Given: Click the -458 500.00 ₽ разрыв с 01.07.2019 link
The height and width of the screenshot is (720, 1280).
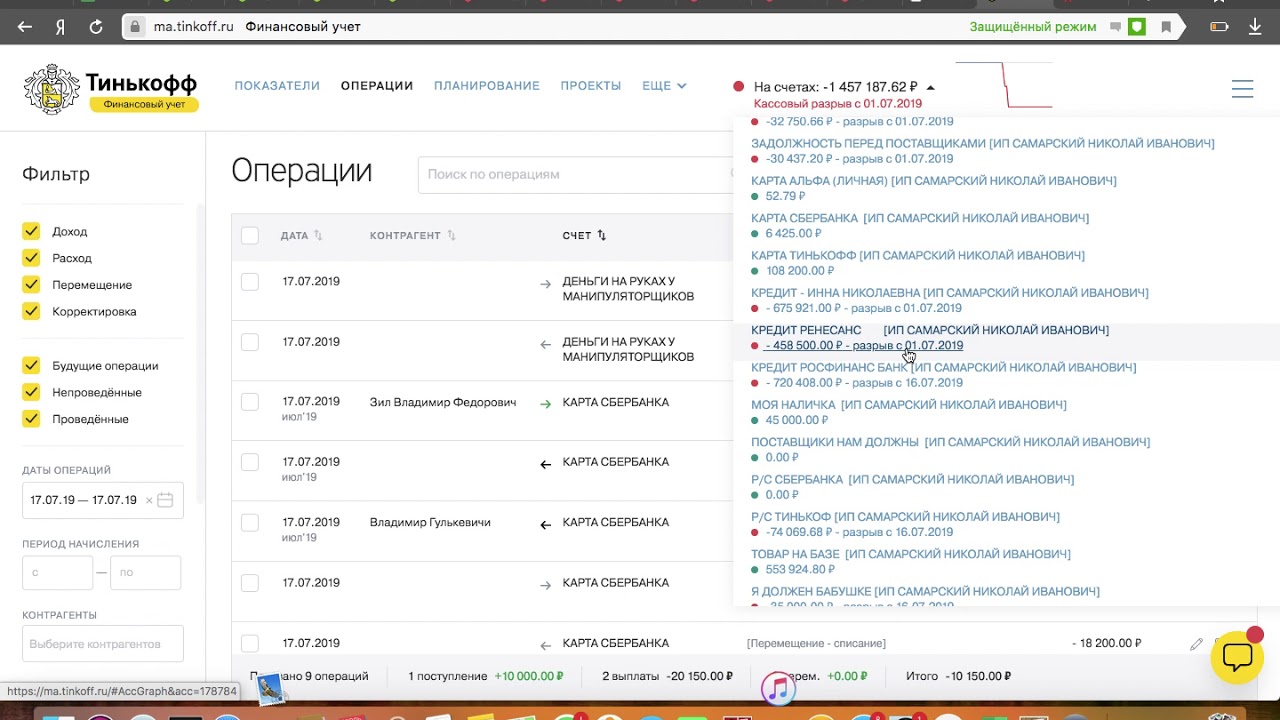Looking at the screenshot, I should (x=864, y=346).
